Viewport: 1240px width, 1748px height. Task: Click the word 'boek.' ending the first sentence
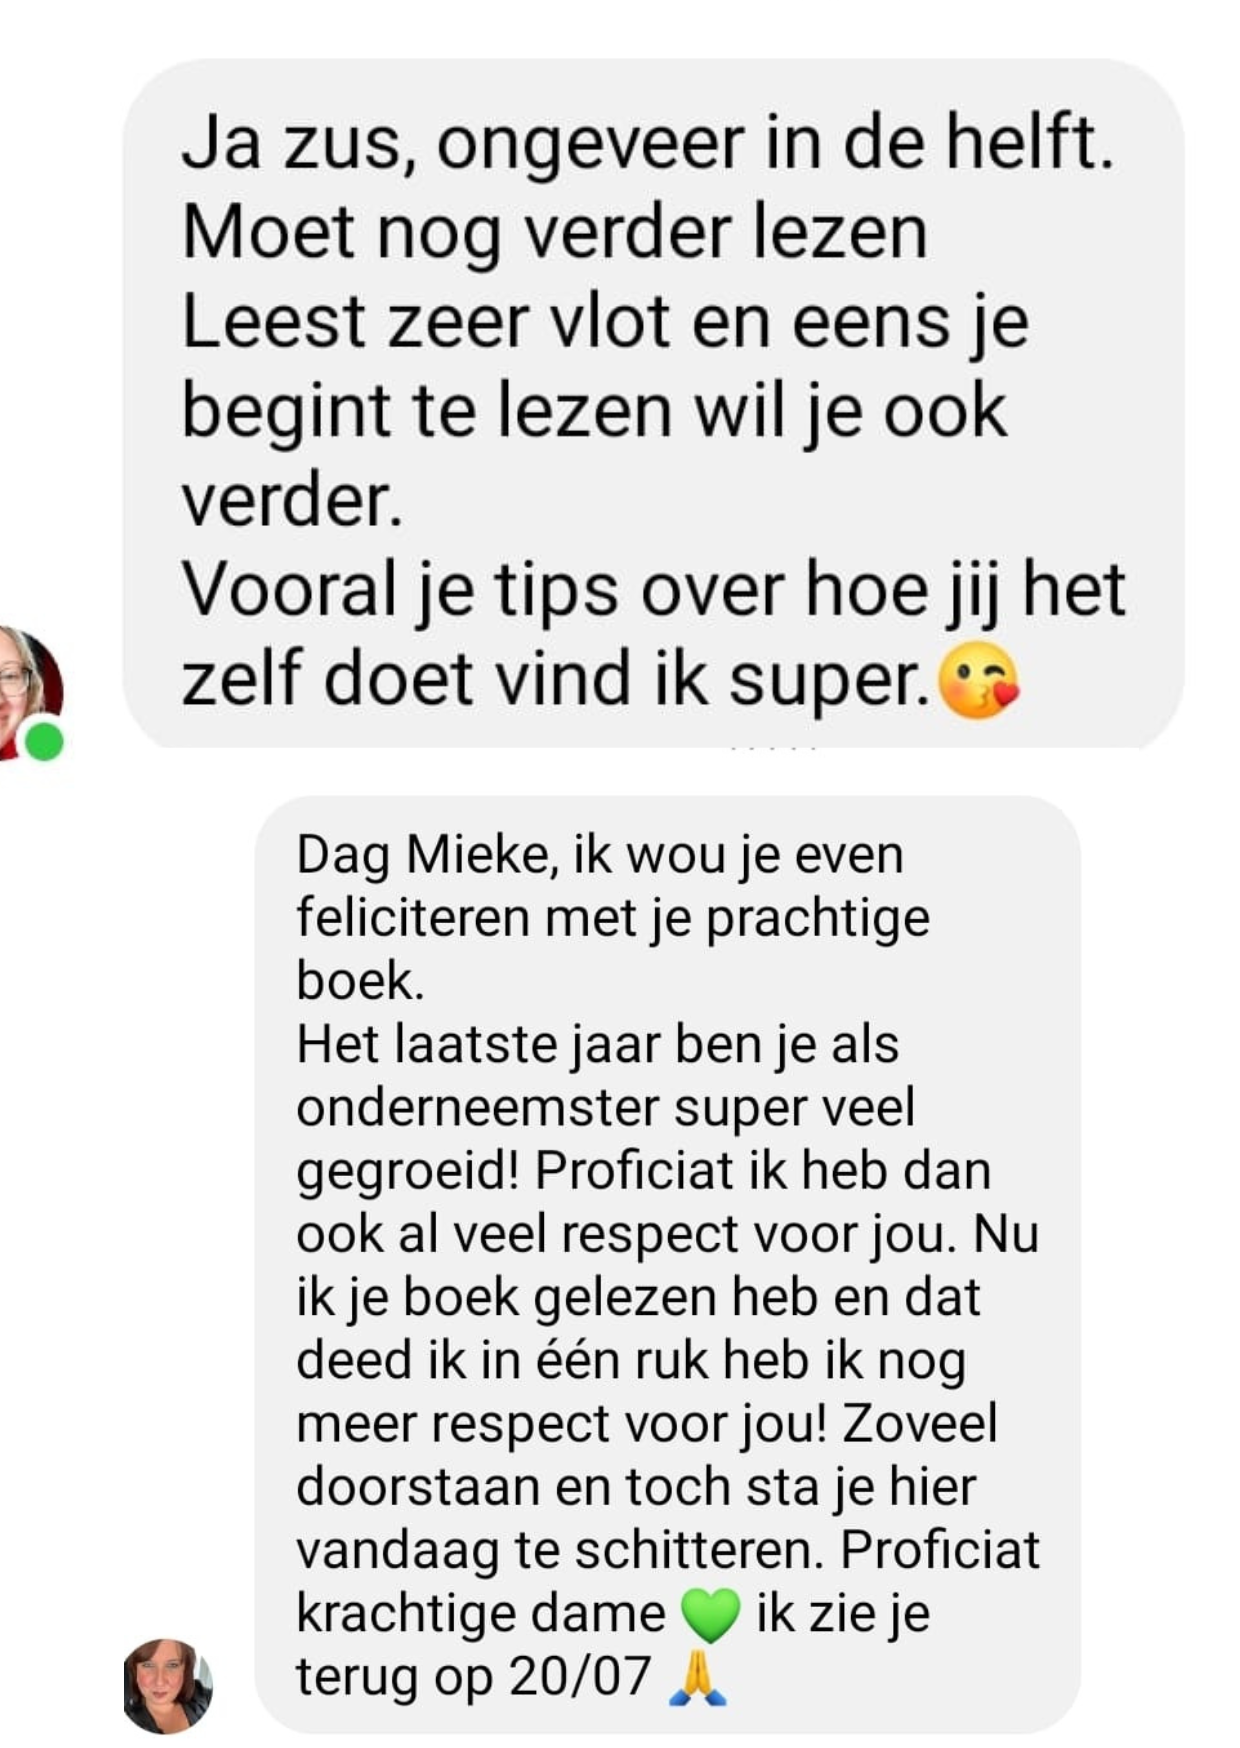click(x=360, y=980)
